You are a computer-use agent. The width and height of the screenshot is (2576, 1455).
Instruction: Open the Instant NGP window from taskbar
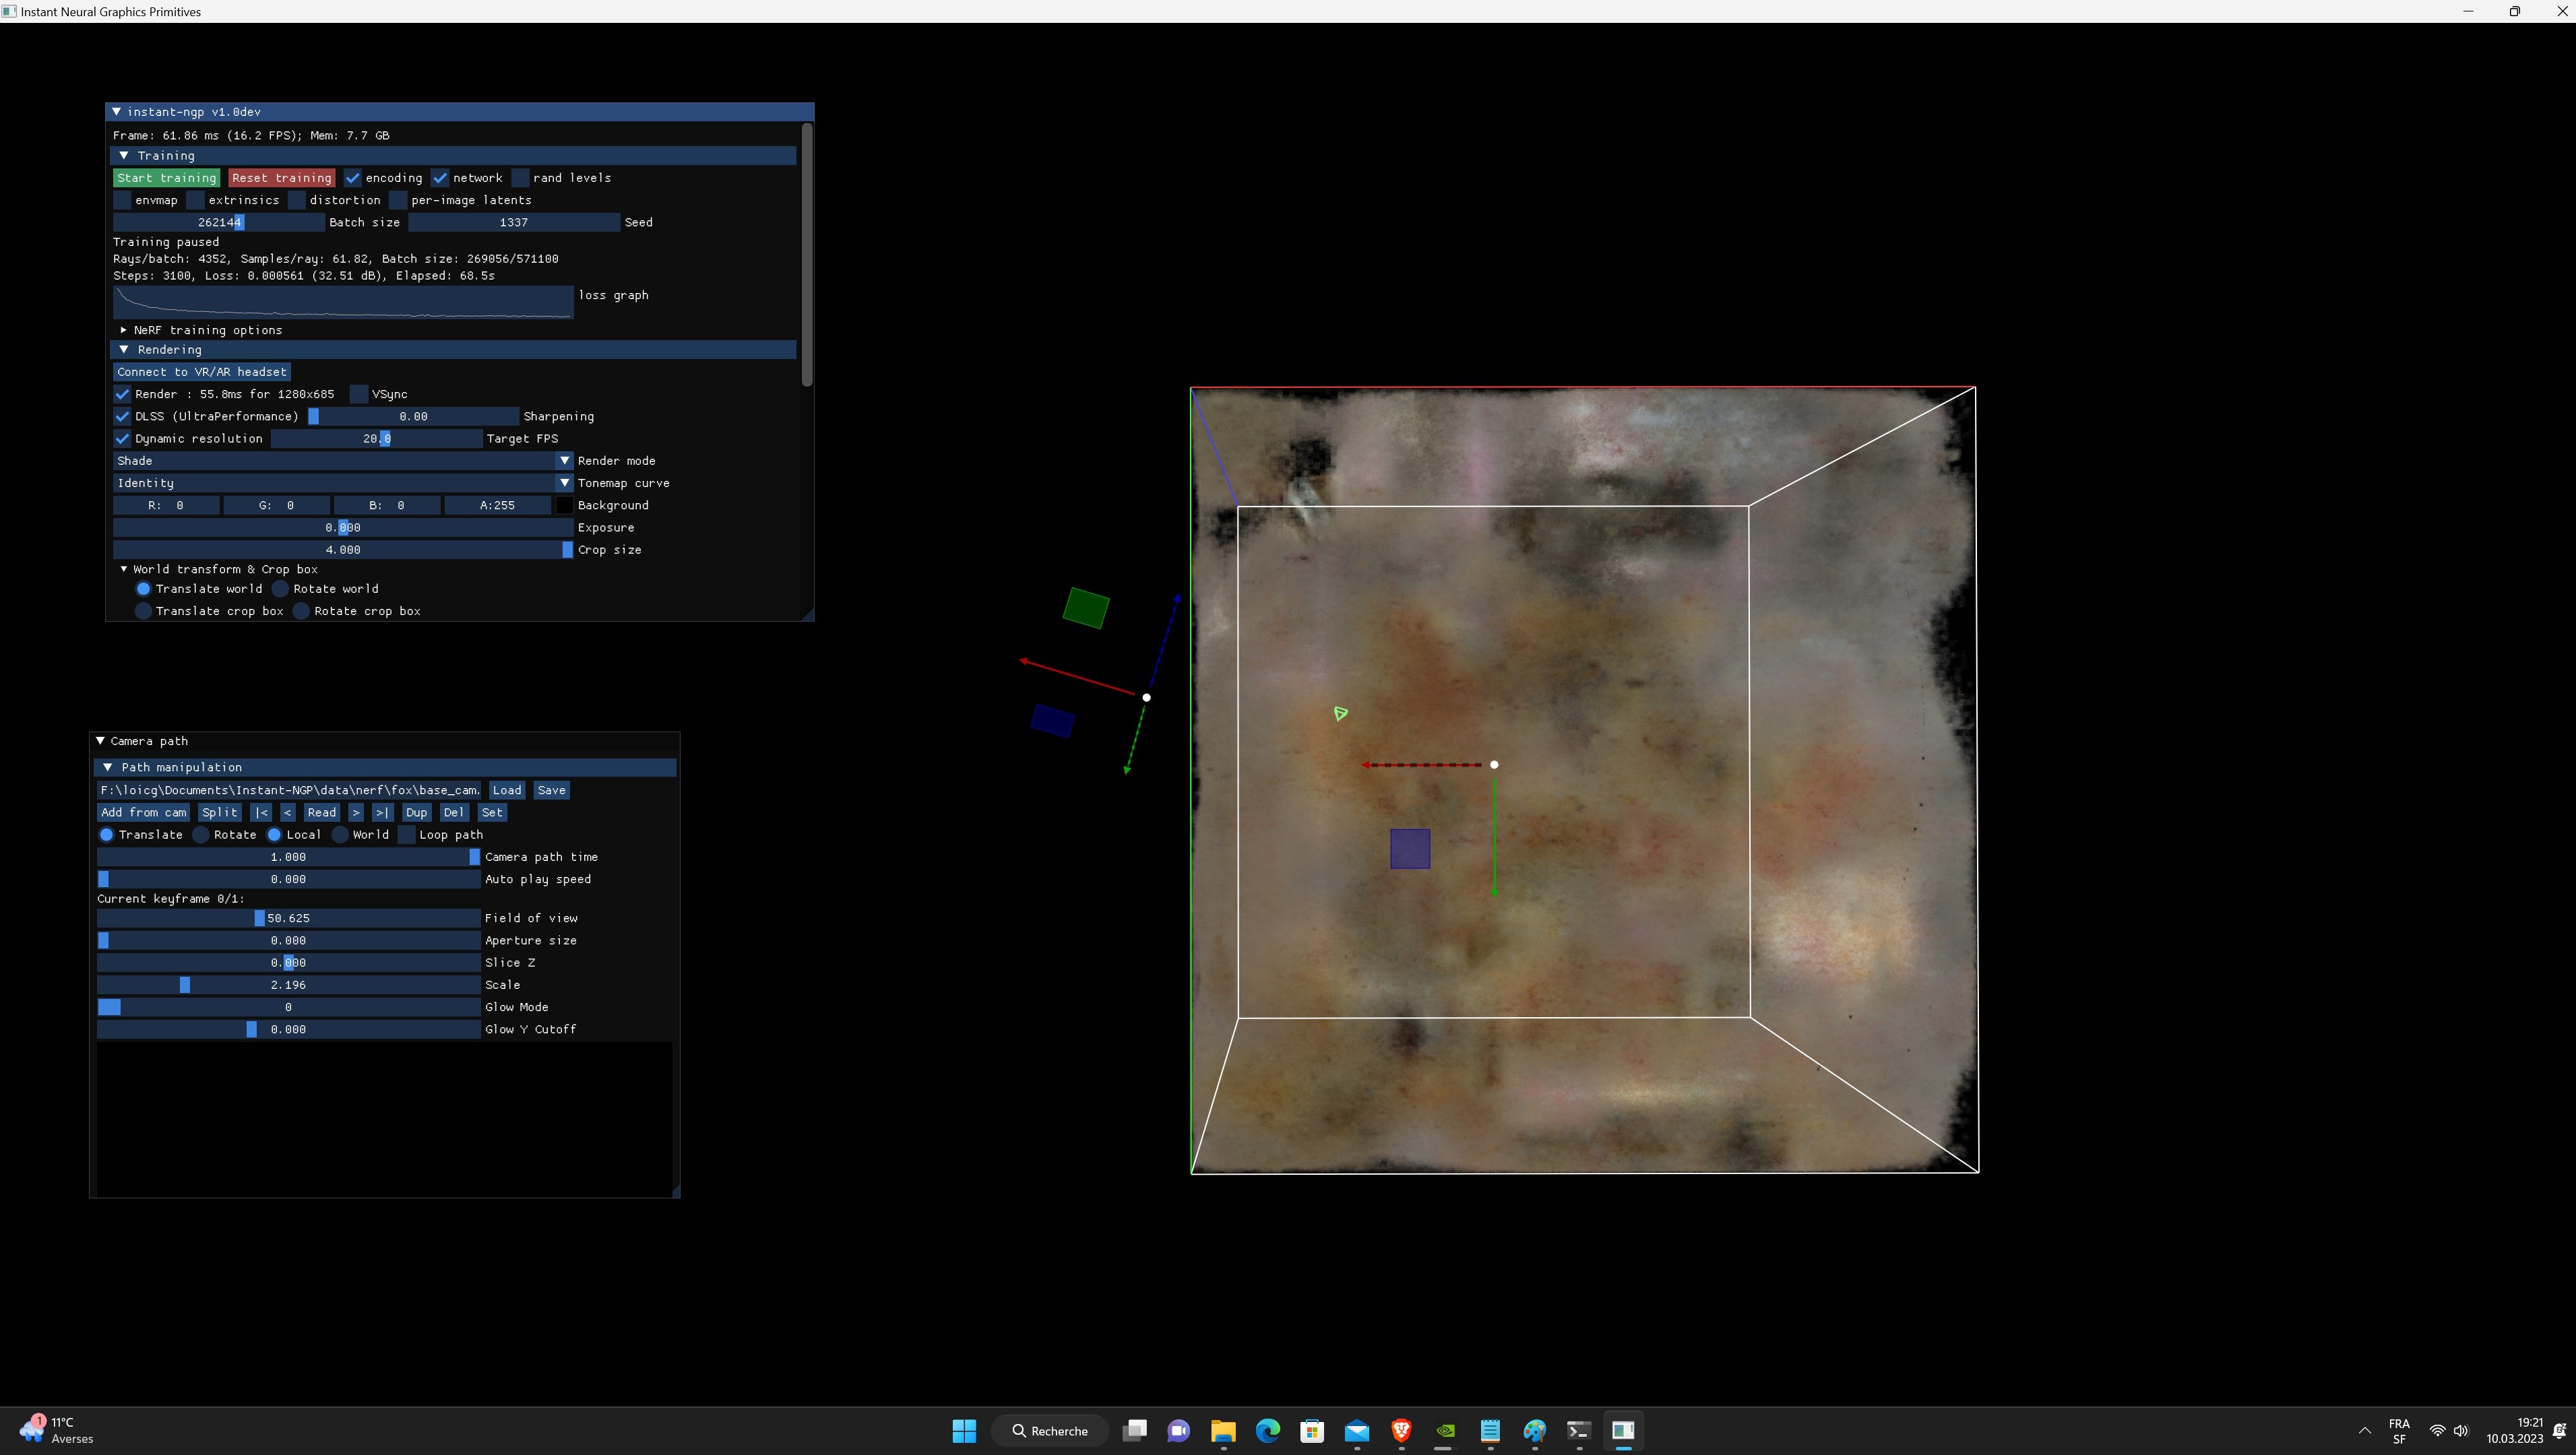click(x=1623, y=1431)
